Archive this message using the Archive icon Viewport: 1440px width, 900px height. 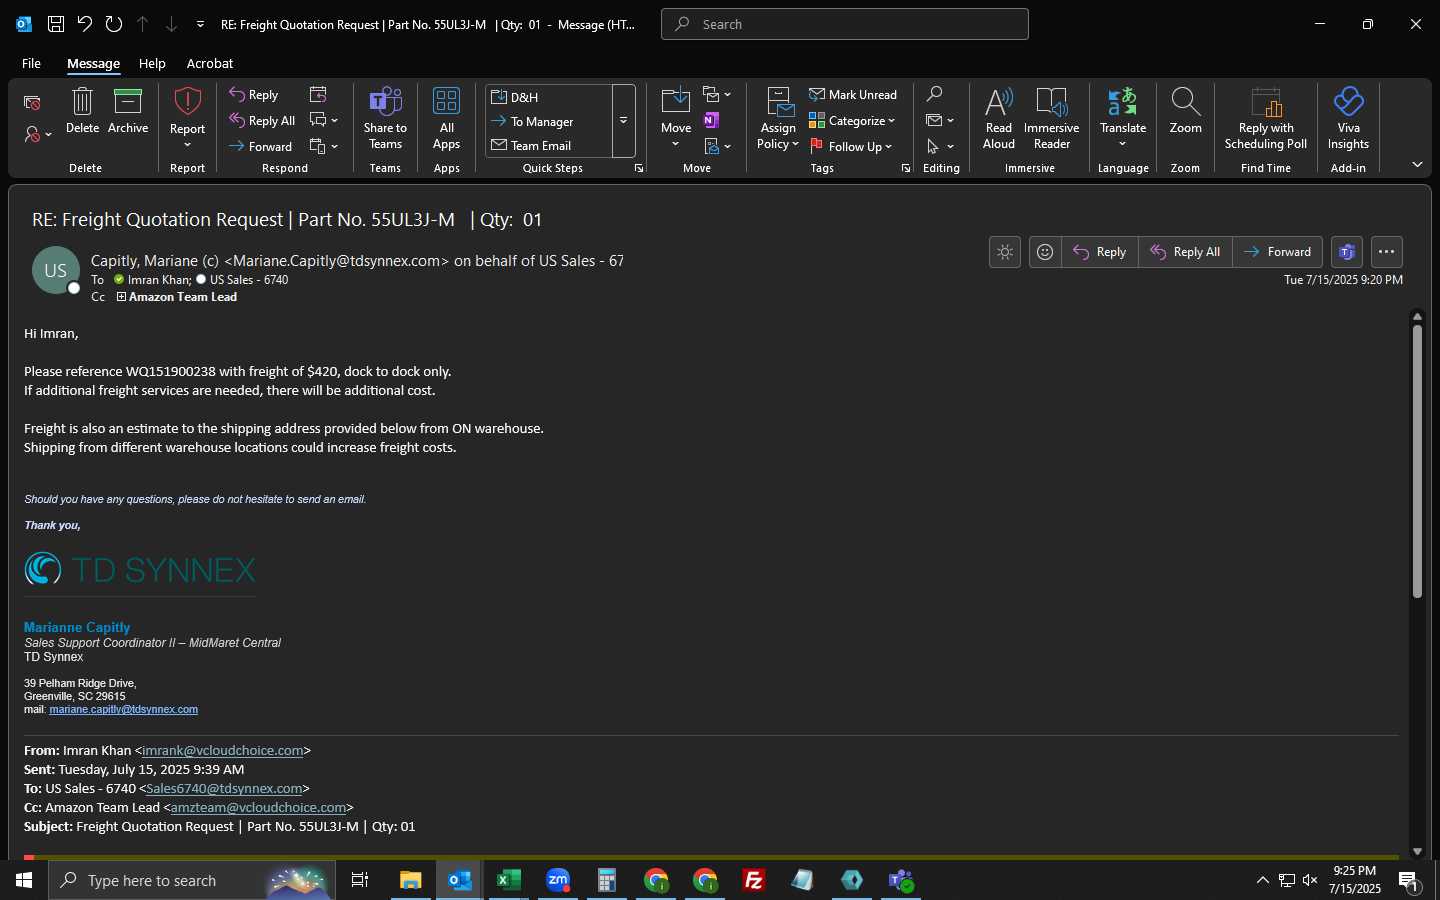coord(128,101)
